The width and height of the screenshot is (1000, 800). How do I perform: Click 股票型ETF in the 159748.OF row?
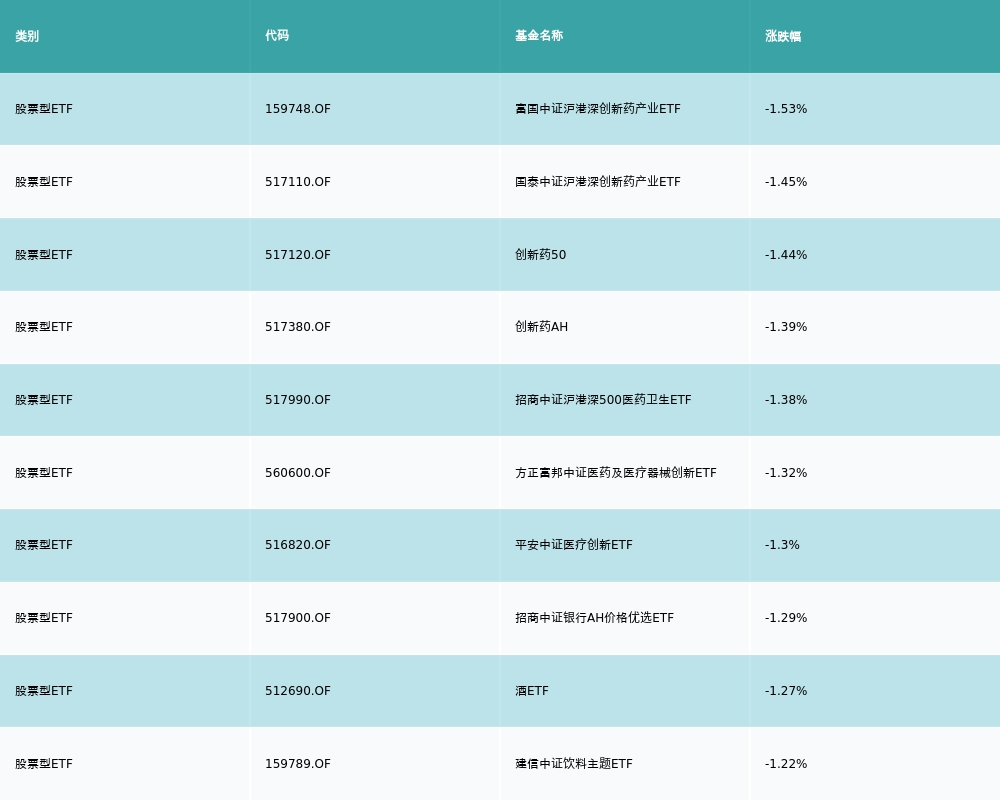[44, 109]
